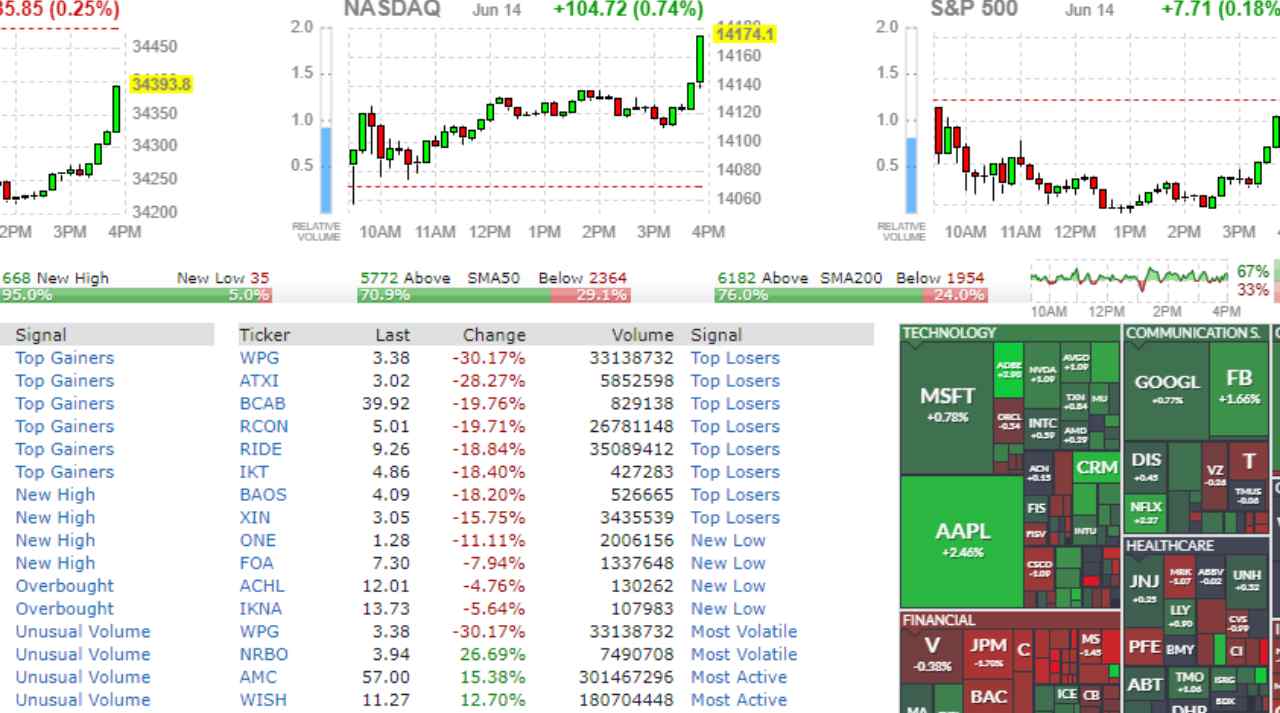Viewport: 1280px width, 713px height.
Task: Open New Low signal in ONE row
Action: click(x=728, y=541)
